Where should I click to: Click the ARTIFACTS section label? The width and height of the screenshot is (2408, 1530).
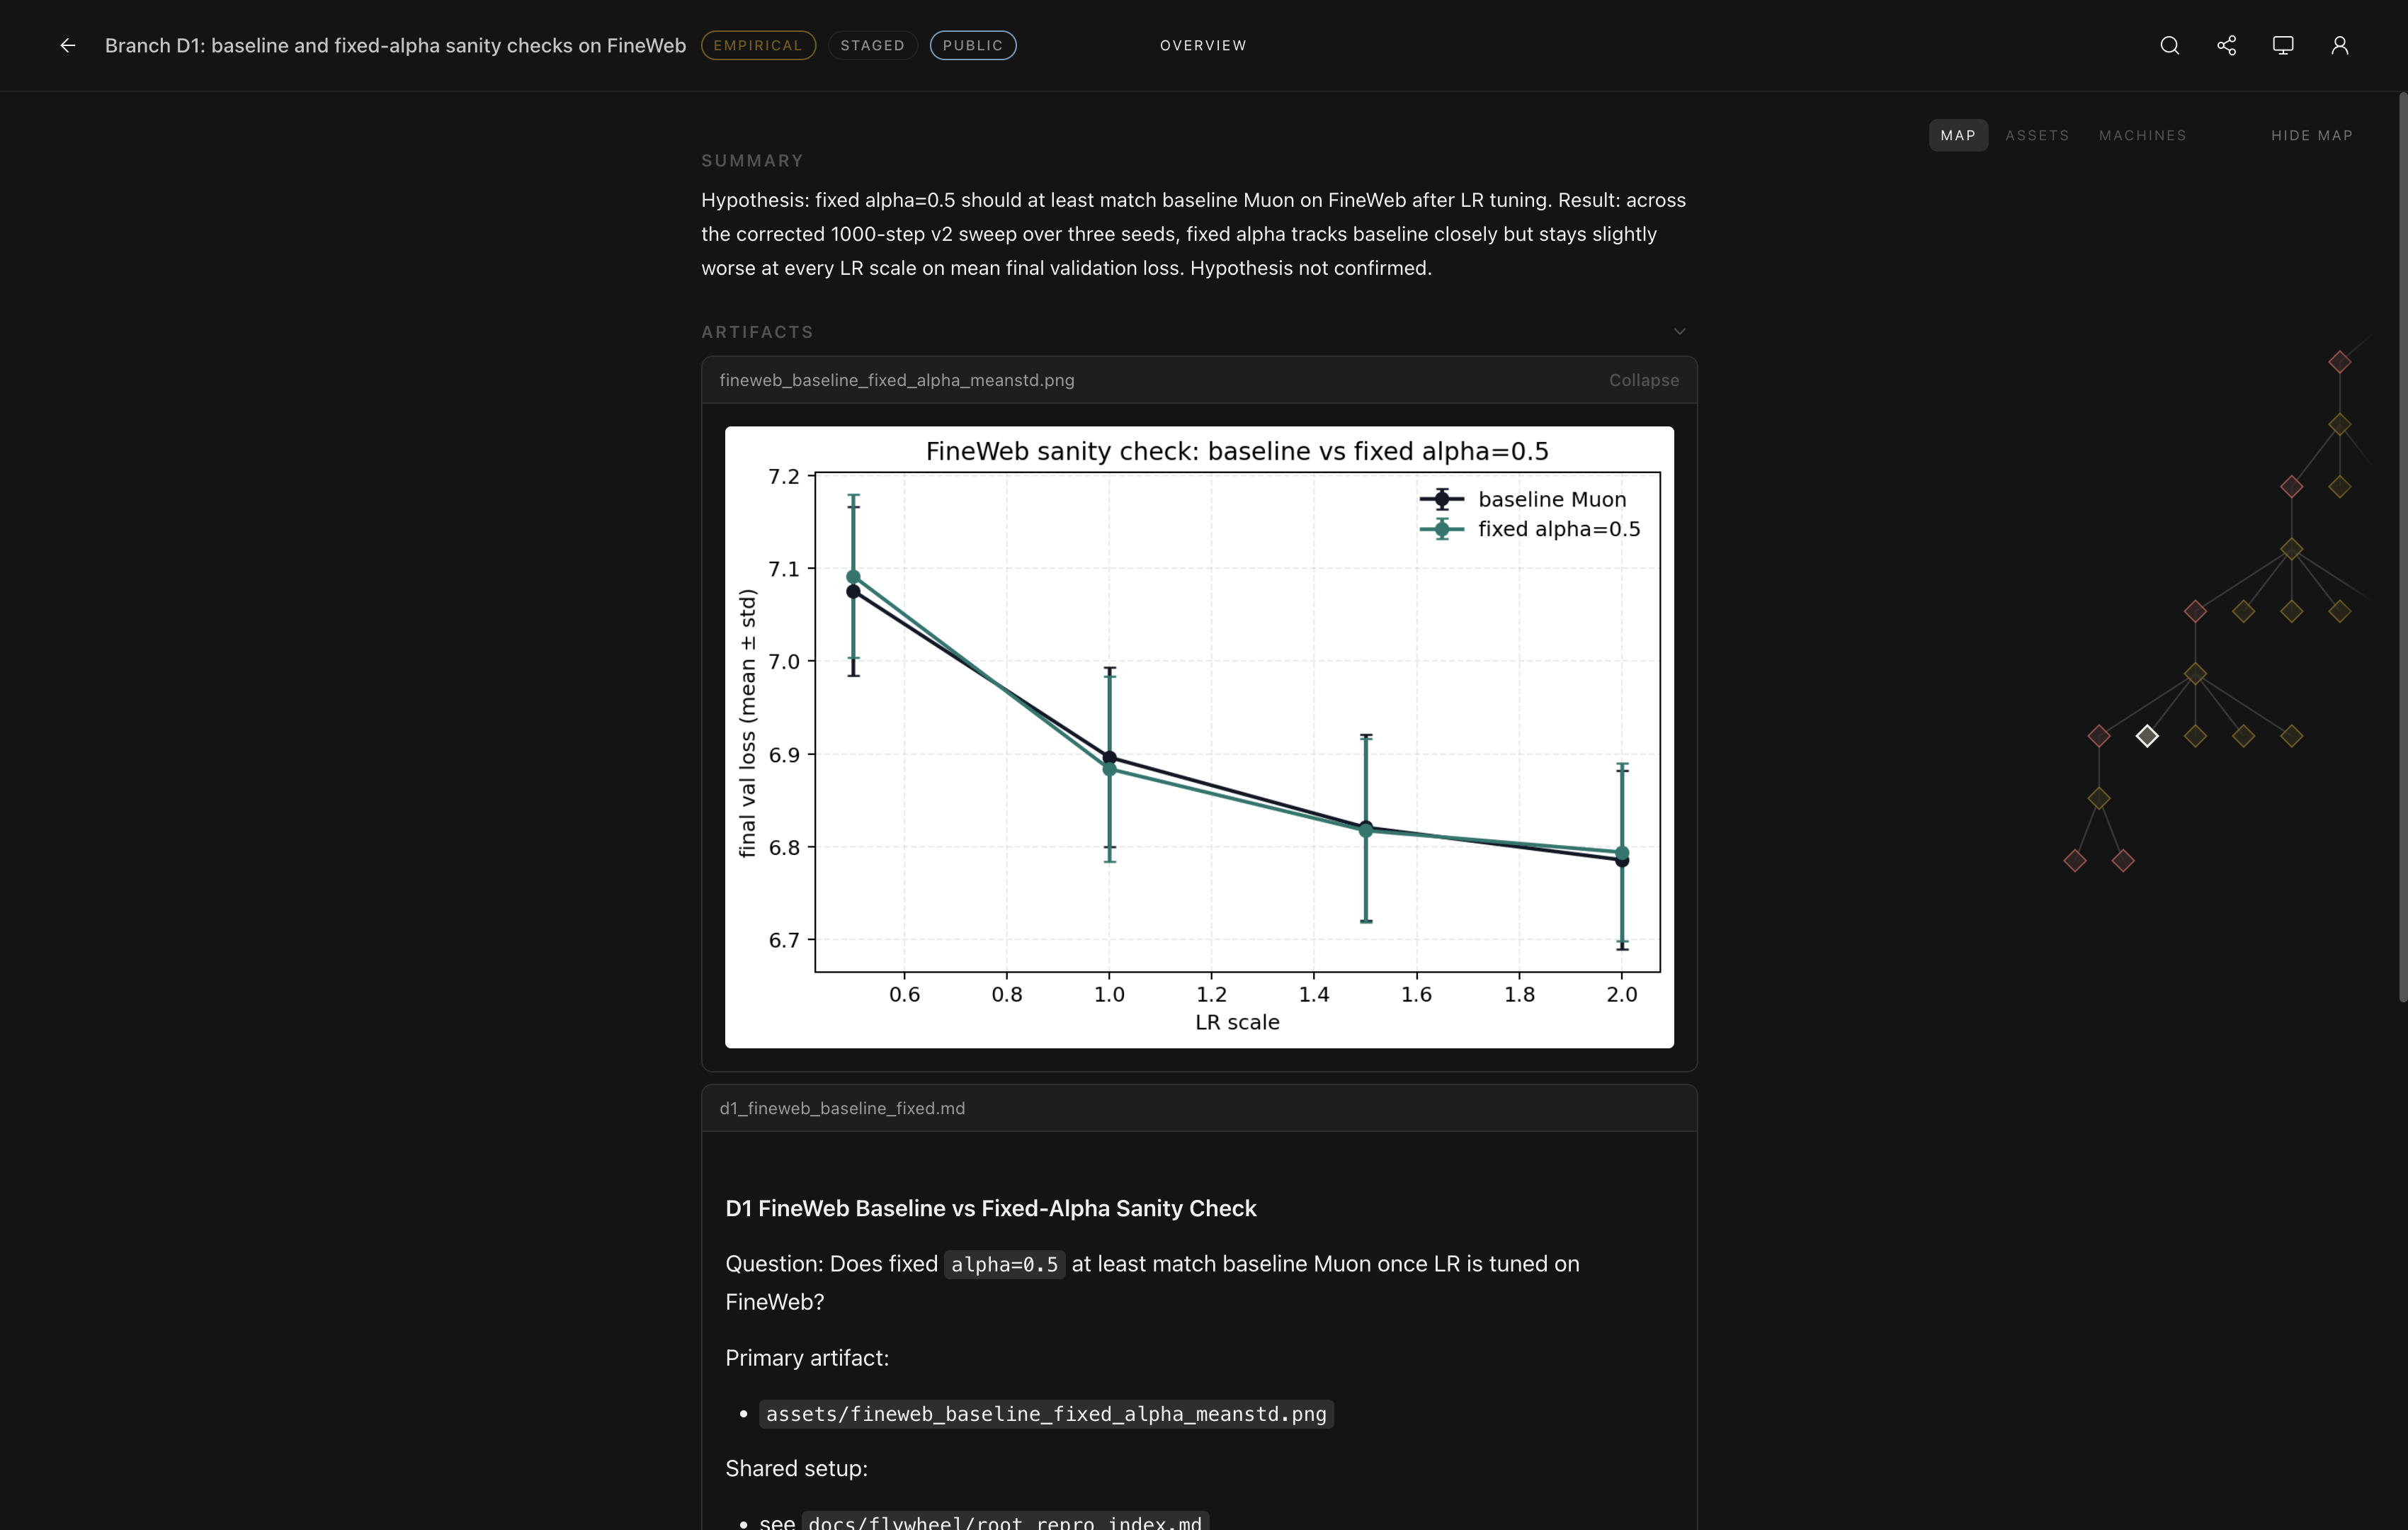[757, 332]
